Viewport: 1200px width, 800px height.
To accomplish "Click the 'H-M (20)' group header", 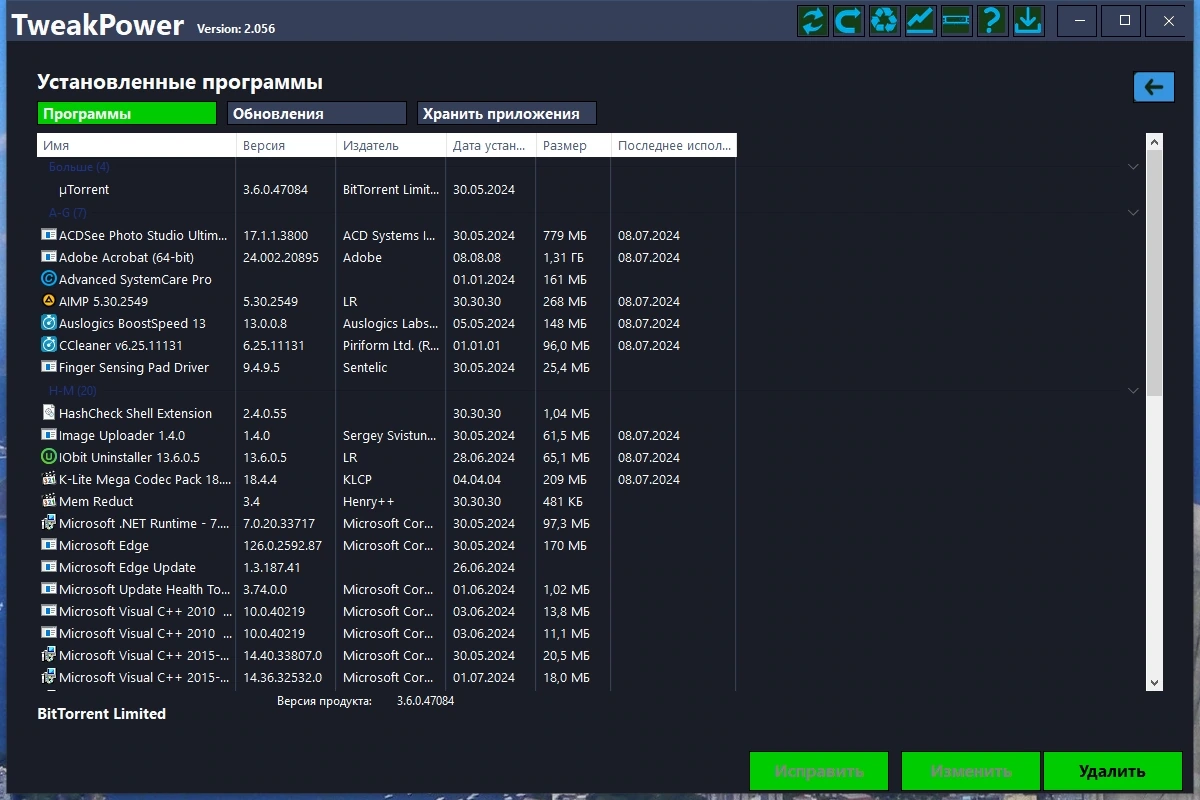I will click(x=73, y=391).
